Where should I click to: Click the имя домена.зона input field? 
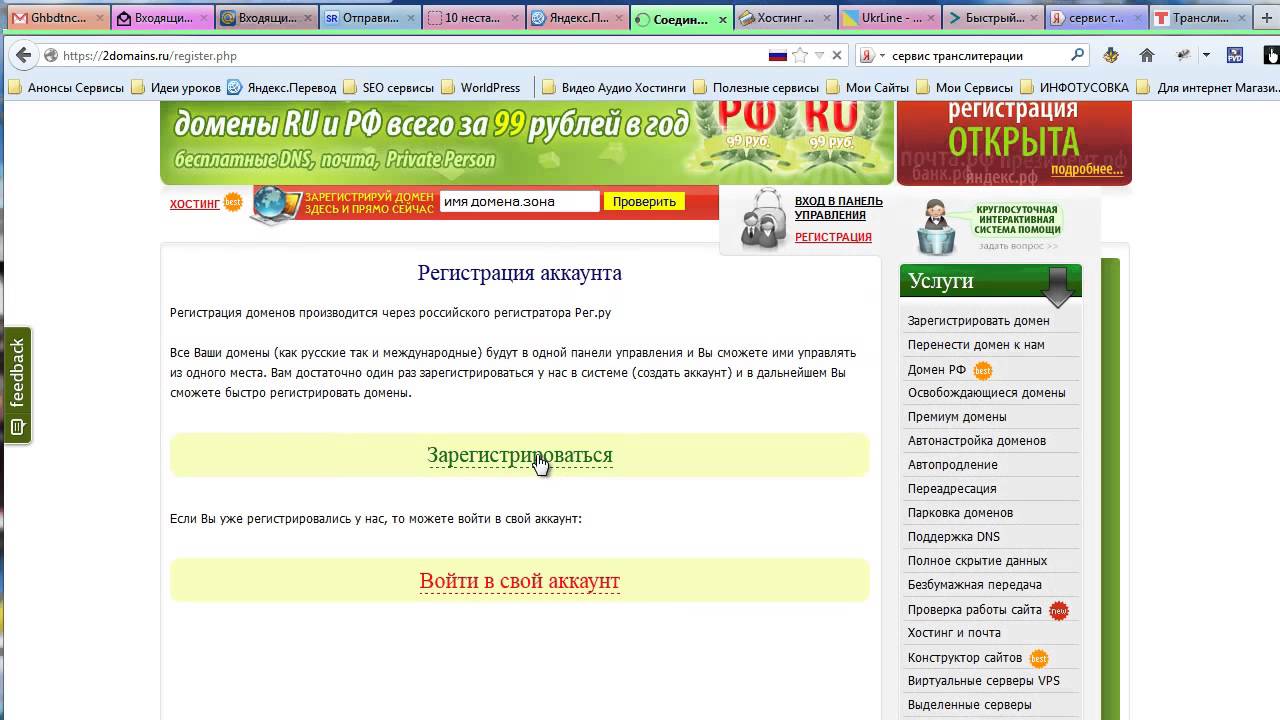click(519, 201)
